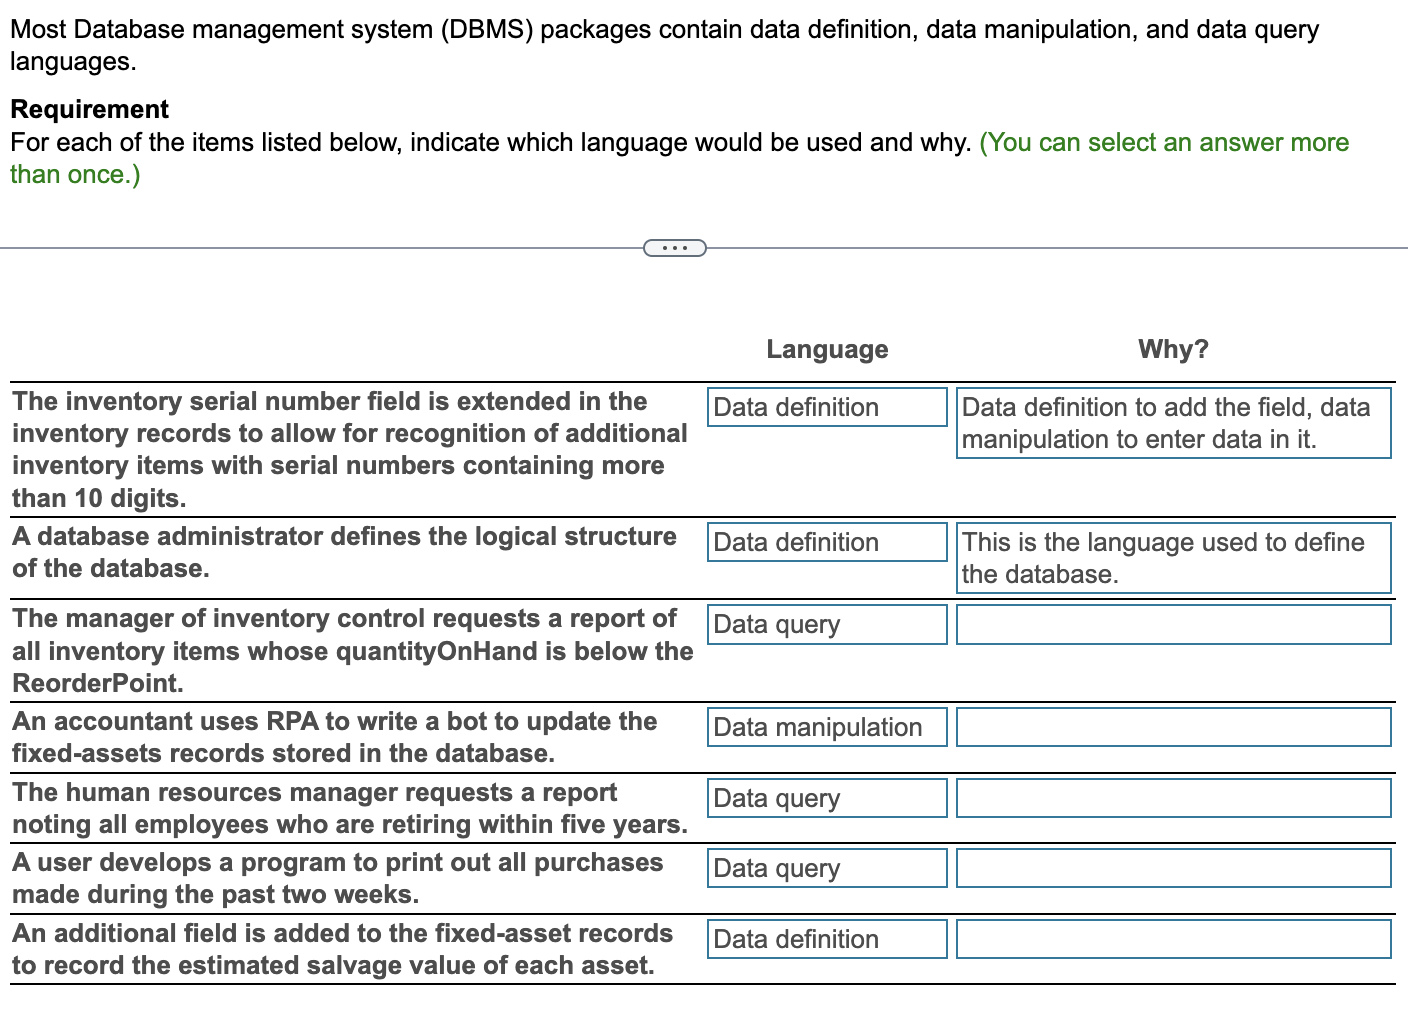Open the Language dropdown for the inventory control report

tap(826, 624)
